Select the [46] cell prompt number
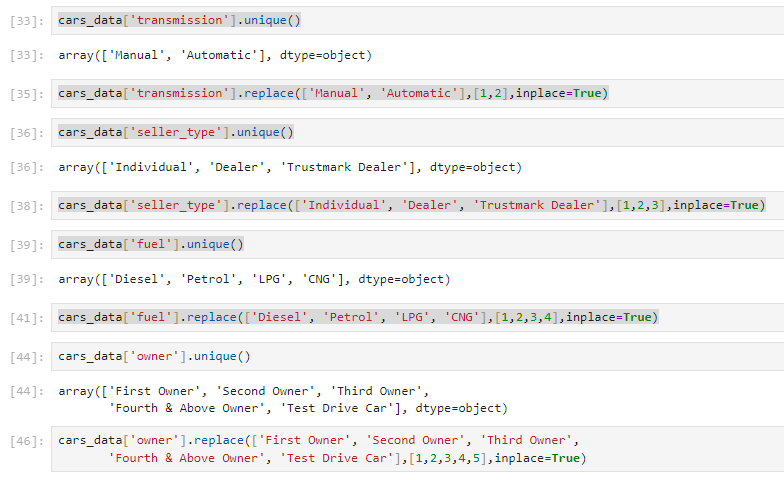Screen dimensions: 784x480 27,441
